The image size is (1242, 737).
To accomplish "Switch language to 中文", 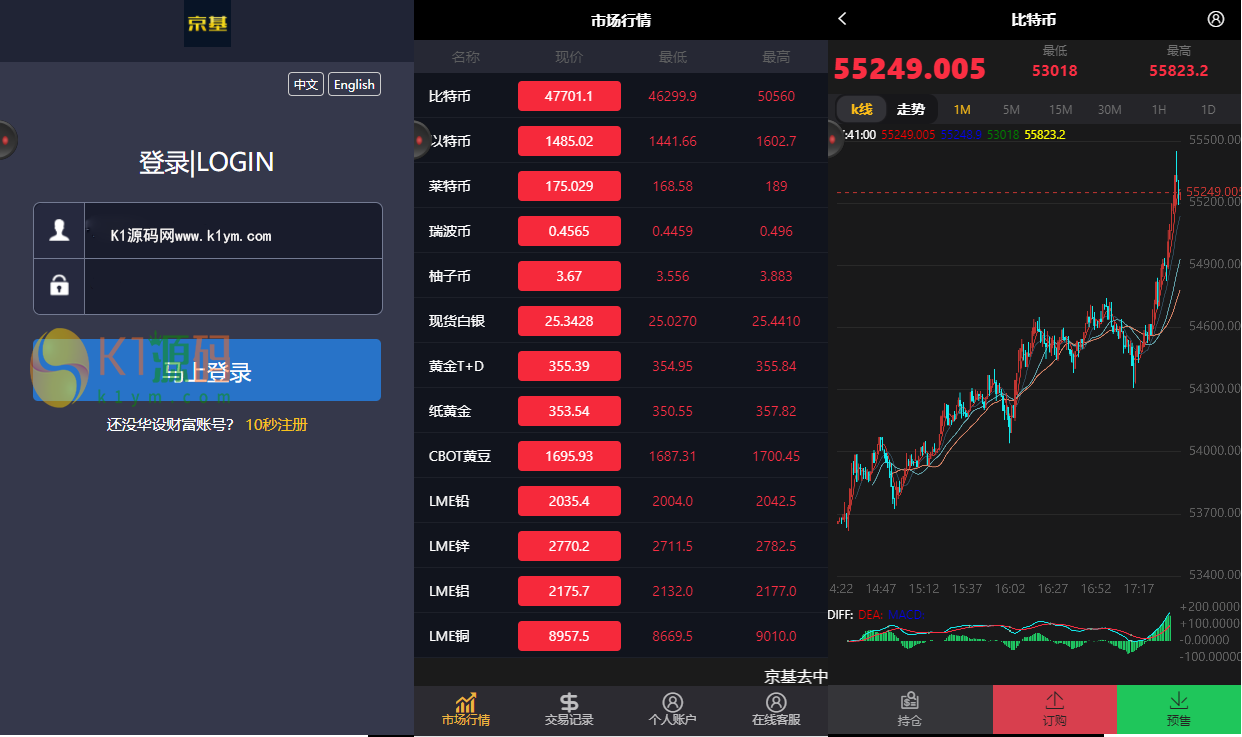I will pos(306,84).
